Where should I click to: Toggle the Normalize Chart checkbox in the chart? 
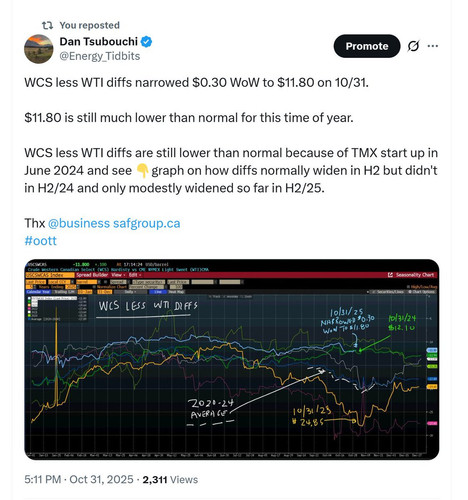[94, 287]
